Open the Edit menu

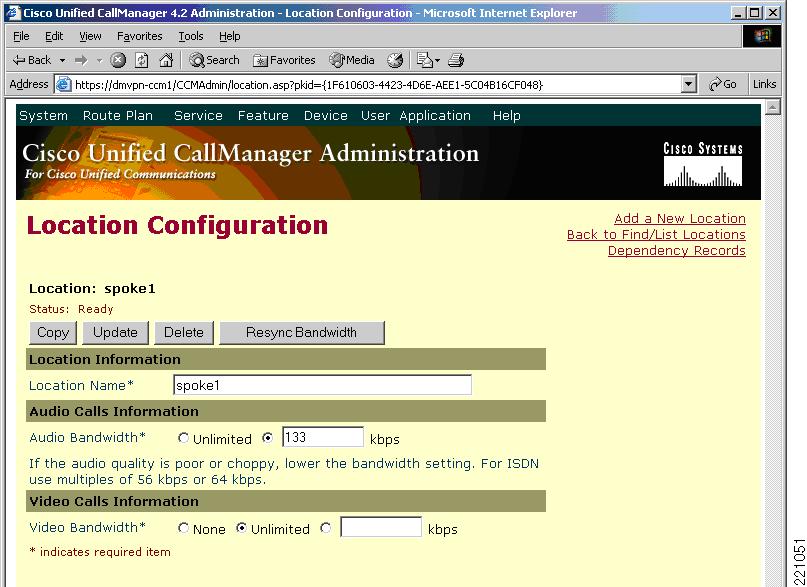pos(54,36)
